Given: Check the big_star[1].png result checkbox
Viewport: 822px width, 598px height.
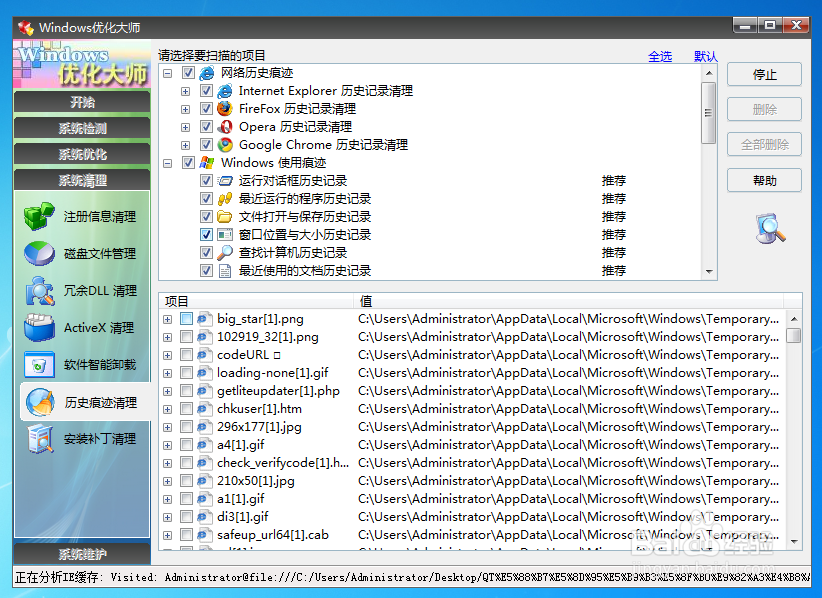Looking at the screenshot, I should click(186, 319).
